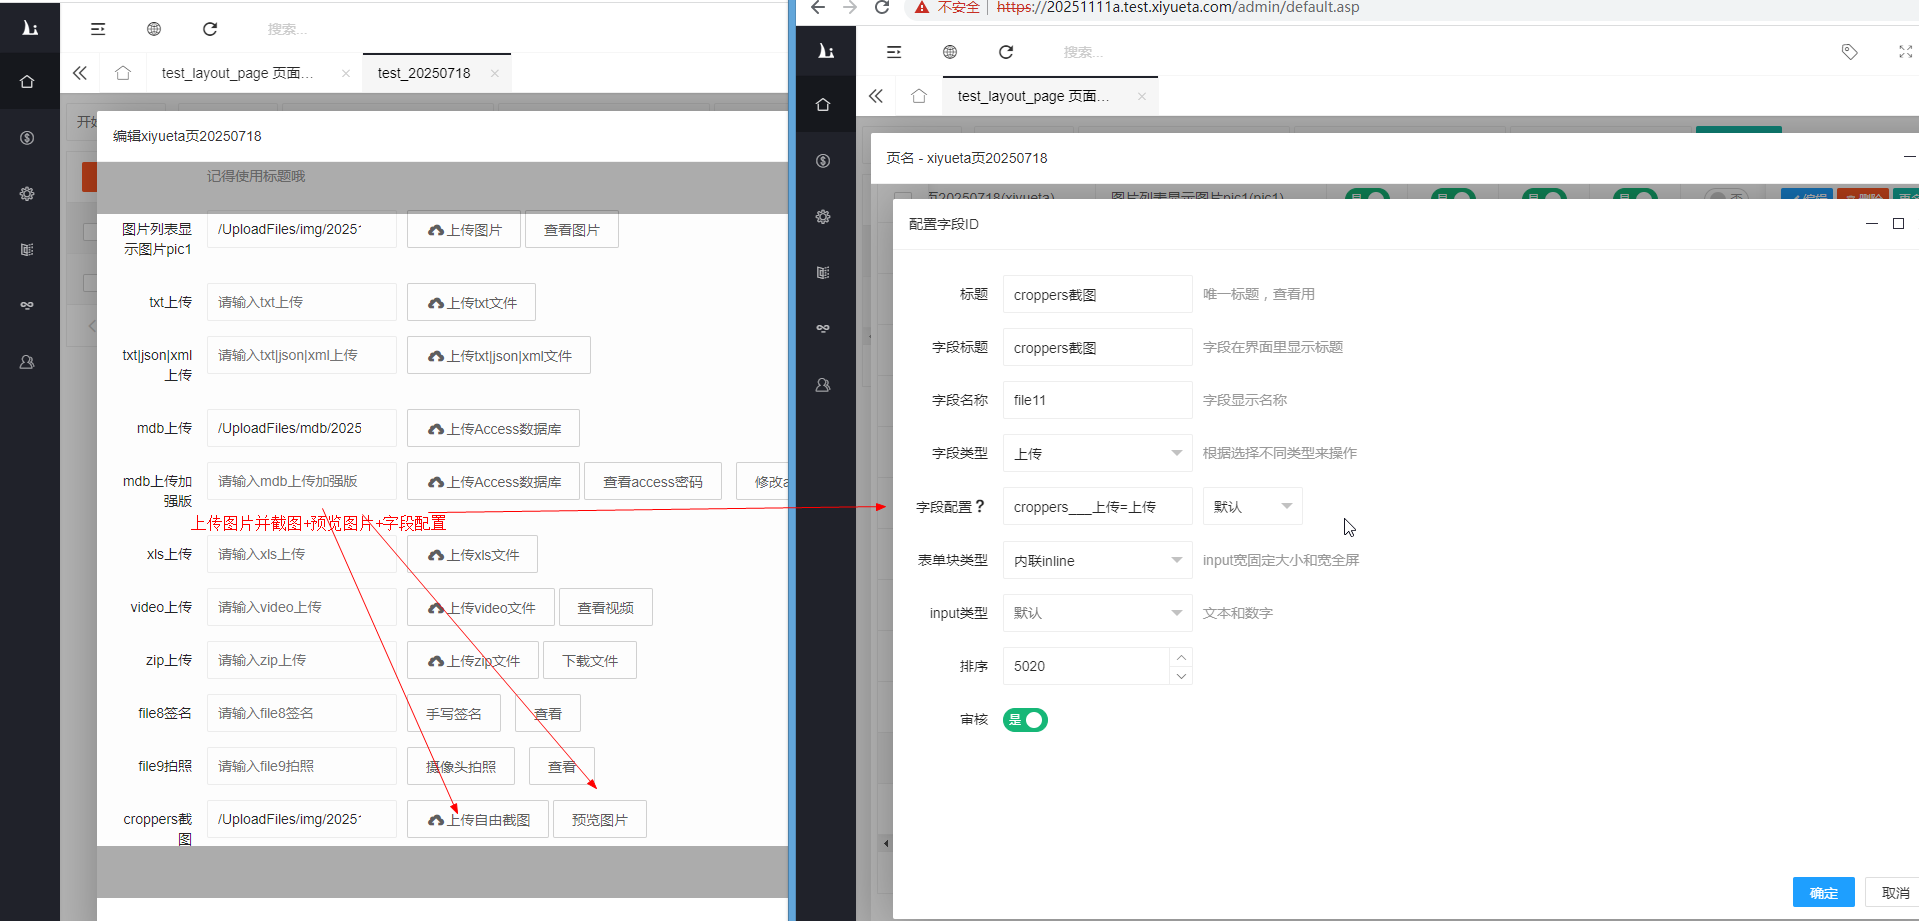Select the test_layout_page 页面 tab
The width and height of the screenshot is (1919, 921).
240,72
